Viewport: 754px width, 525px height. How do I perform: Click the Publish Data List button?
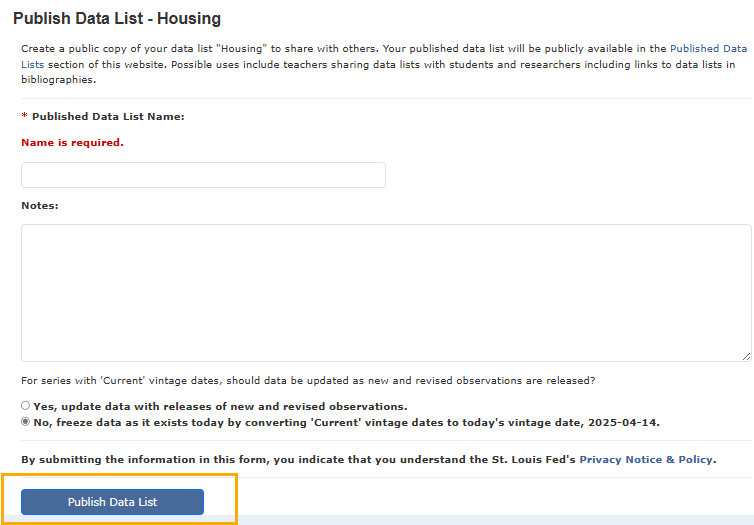click(112, 502)
